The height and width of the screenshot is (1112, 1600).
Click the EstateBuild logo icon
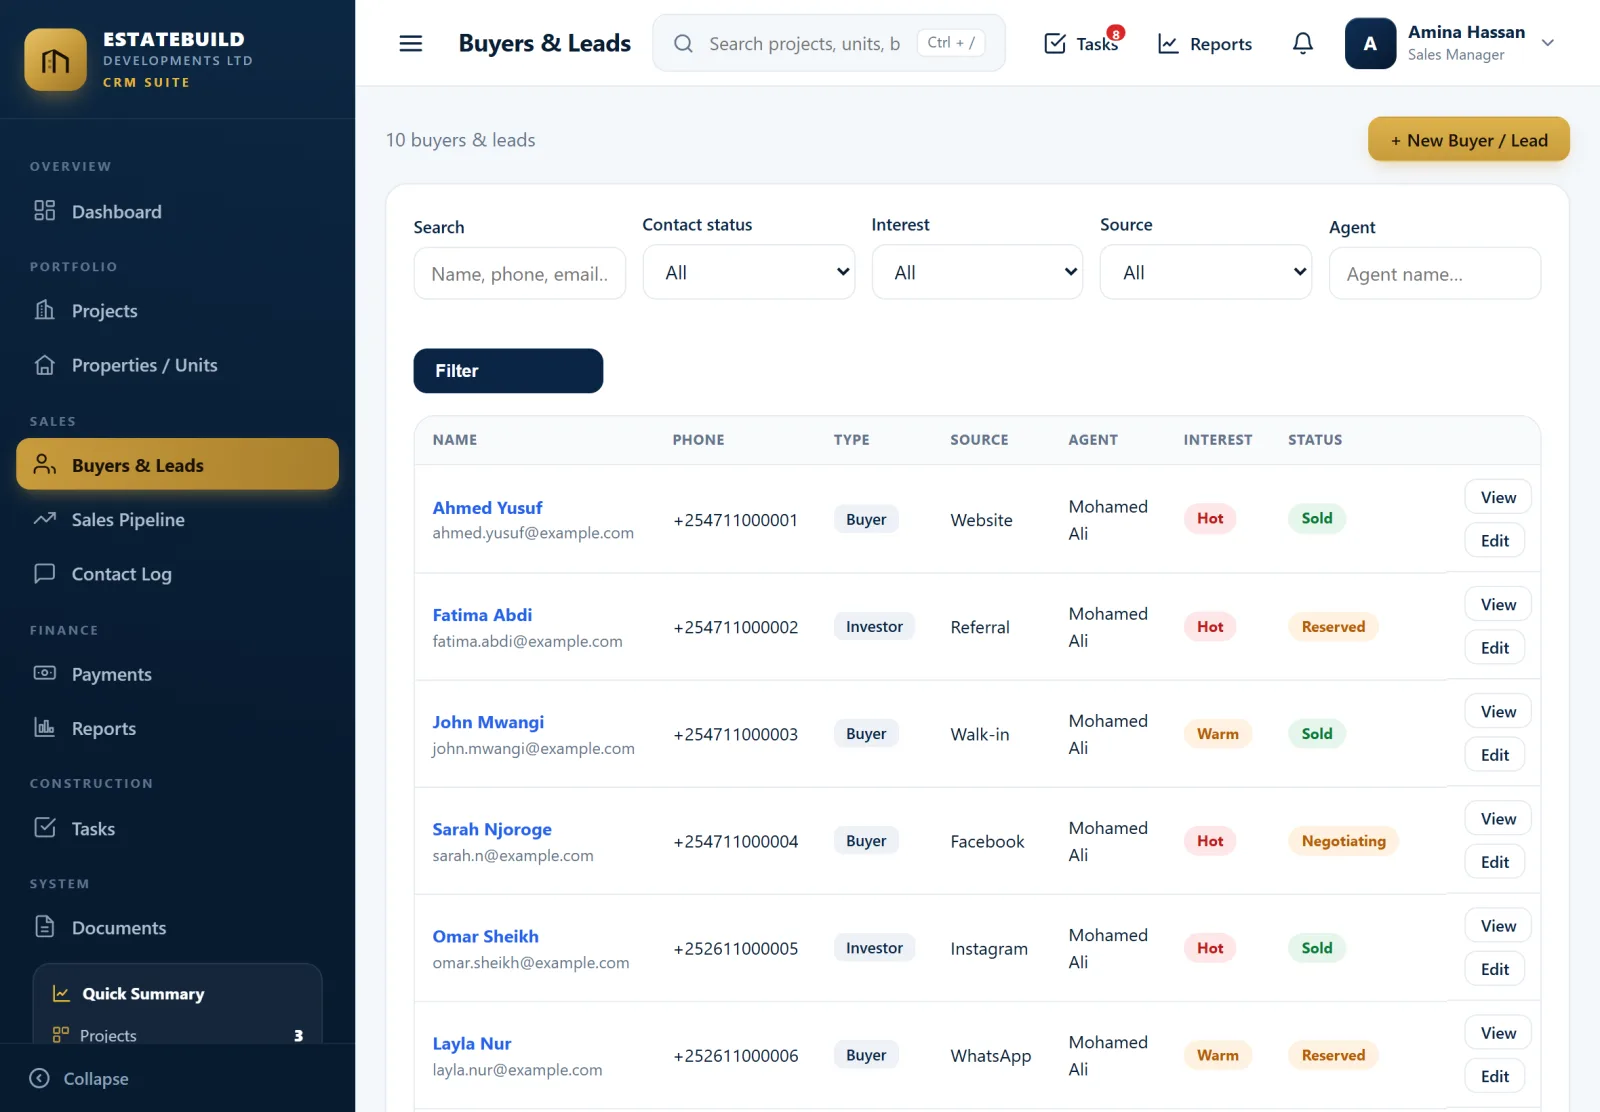[55, 60]
